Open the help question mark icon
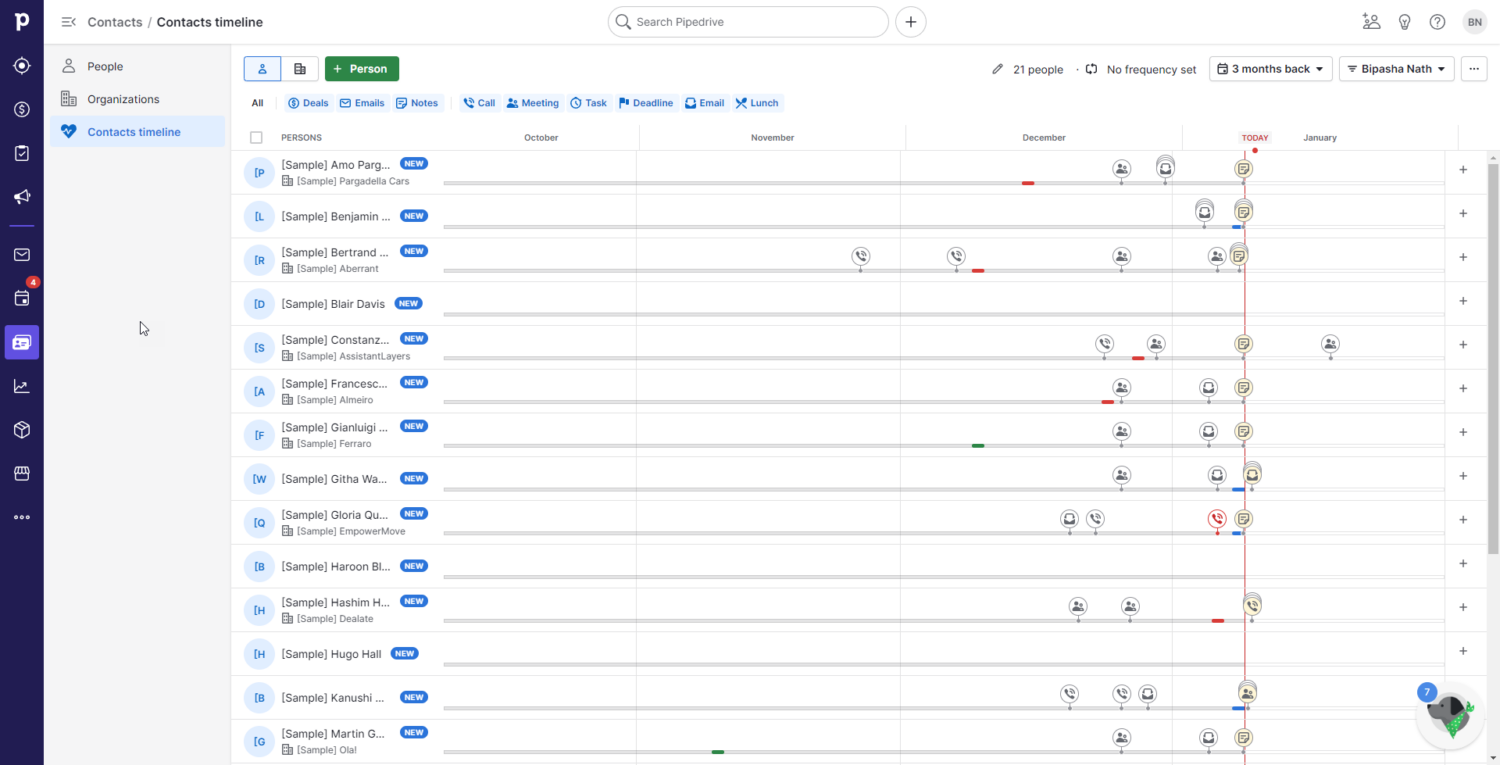This screenshot has height=765, width=1500. [x=1437, y=22]
